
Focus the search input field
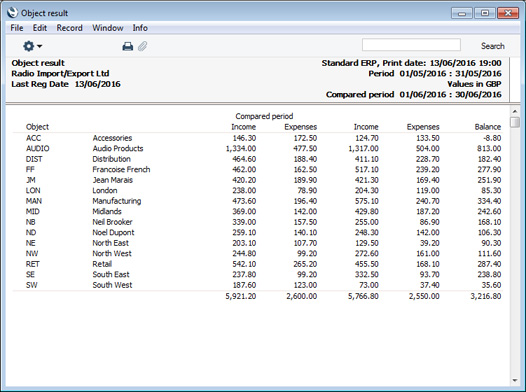[411, 45]
